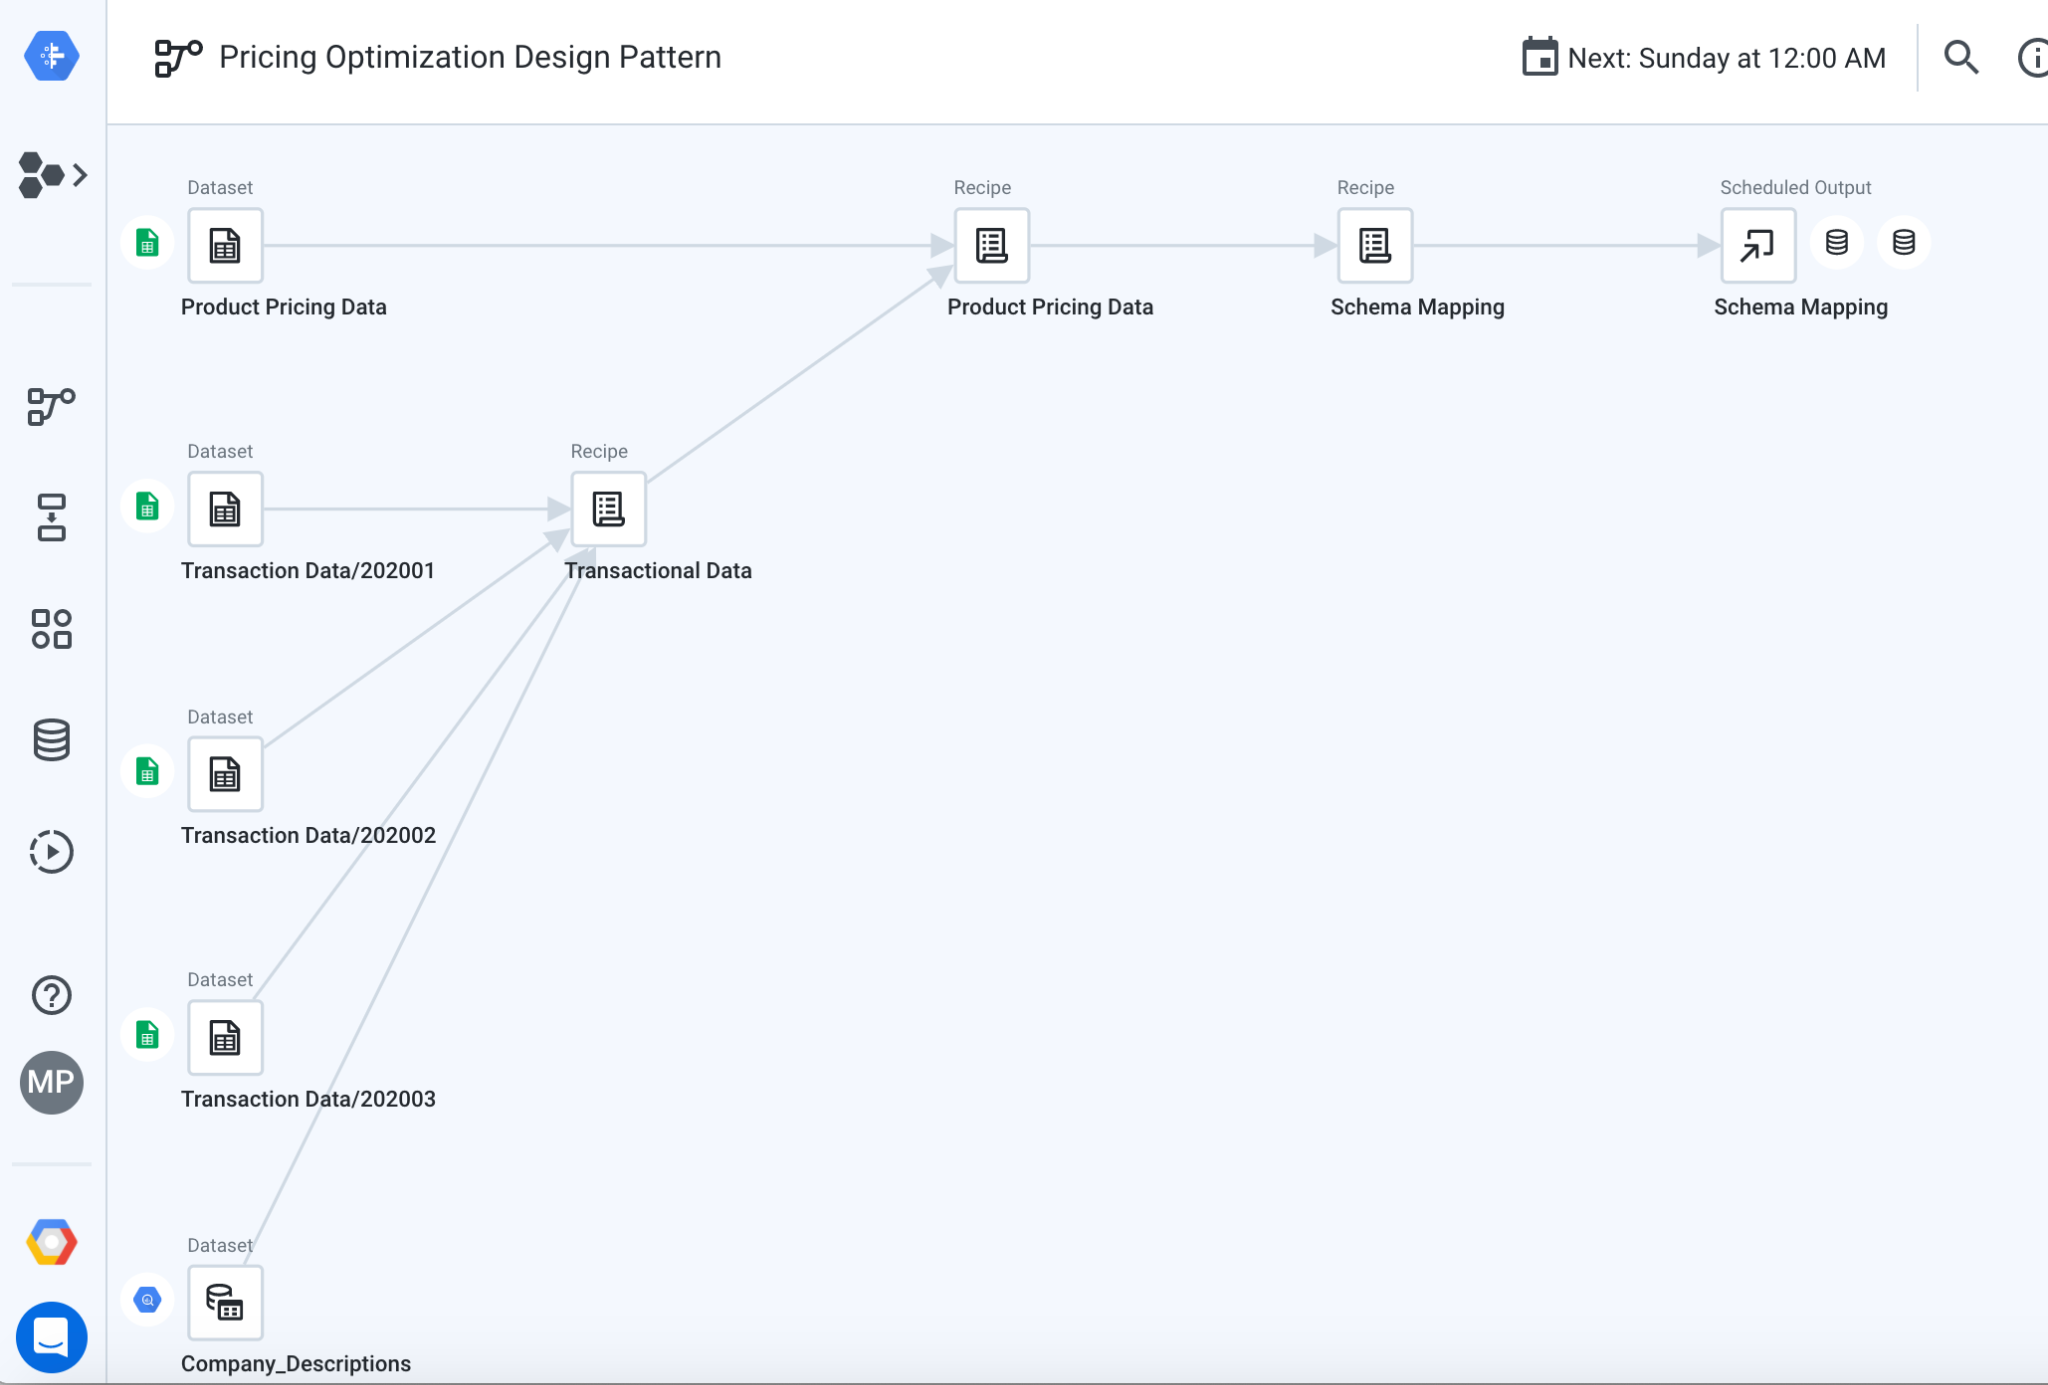The image size is (2048, 1385).
Task: Select the Schema Mapping recipe node
Action: [1374, 246]
